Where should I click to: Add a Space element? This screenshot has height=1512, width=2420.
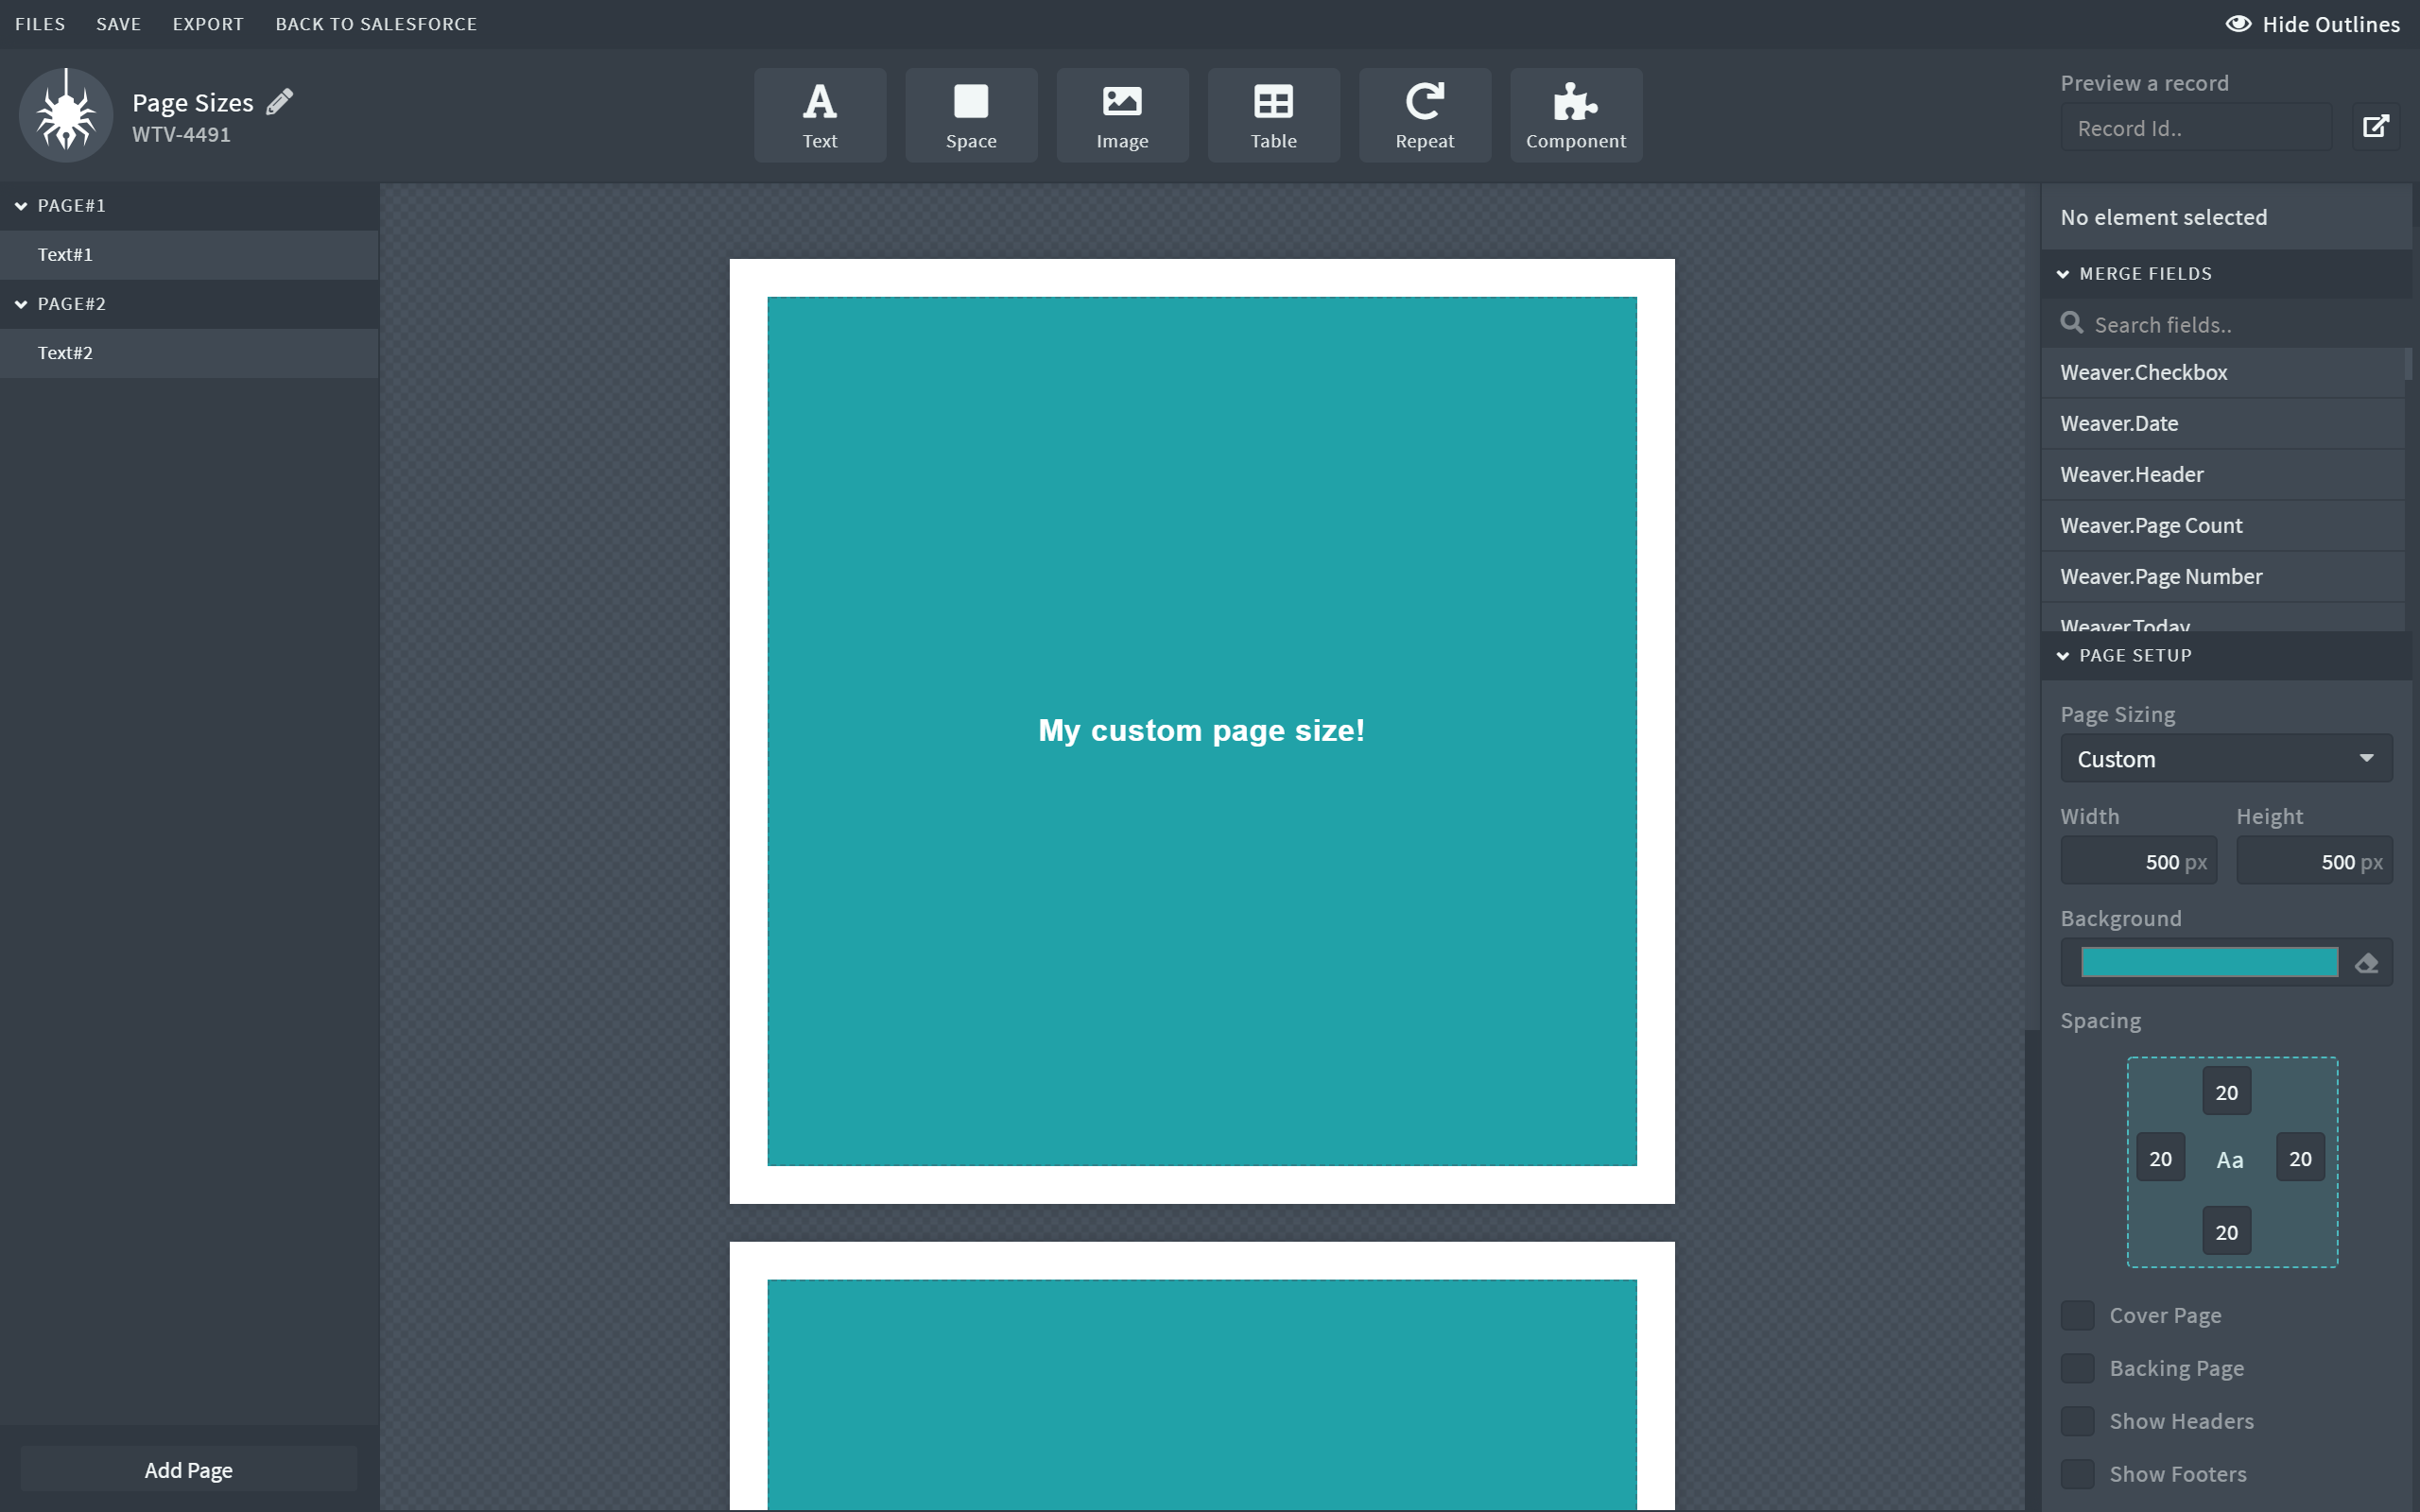point(970,115)
